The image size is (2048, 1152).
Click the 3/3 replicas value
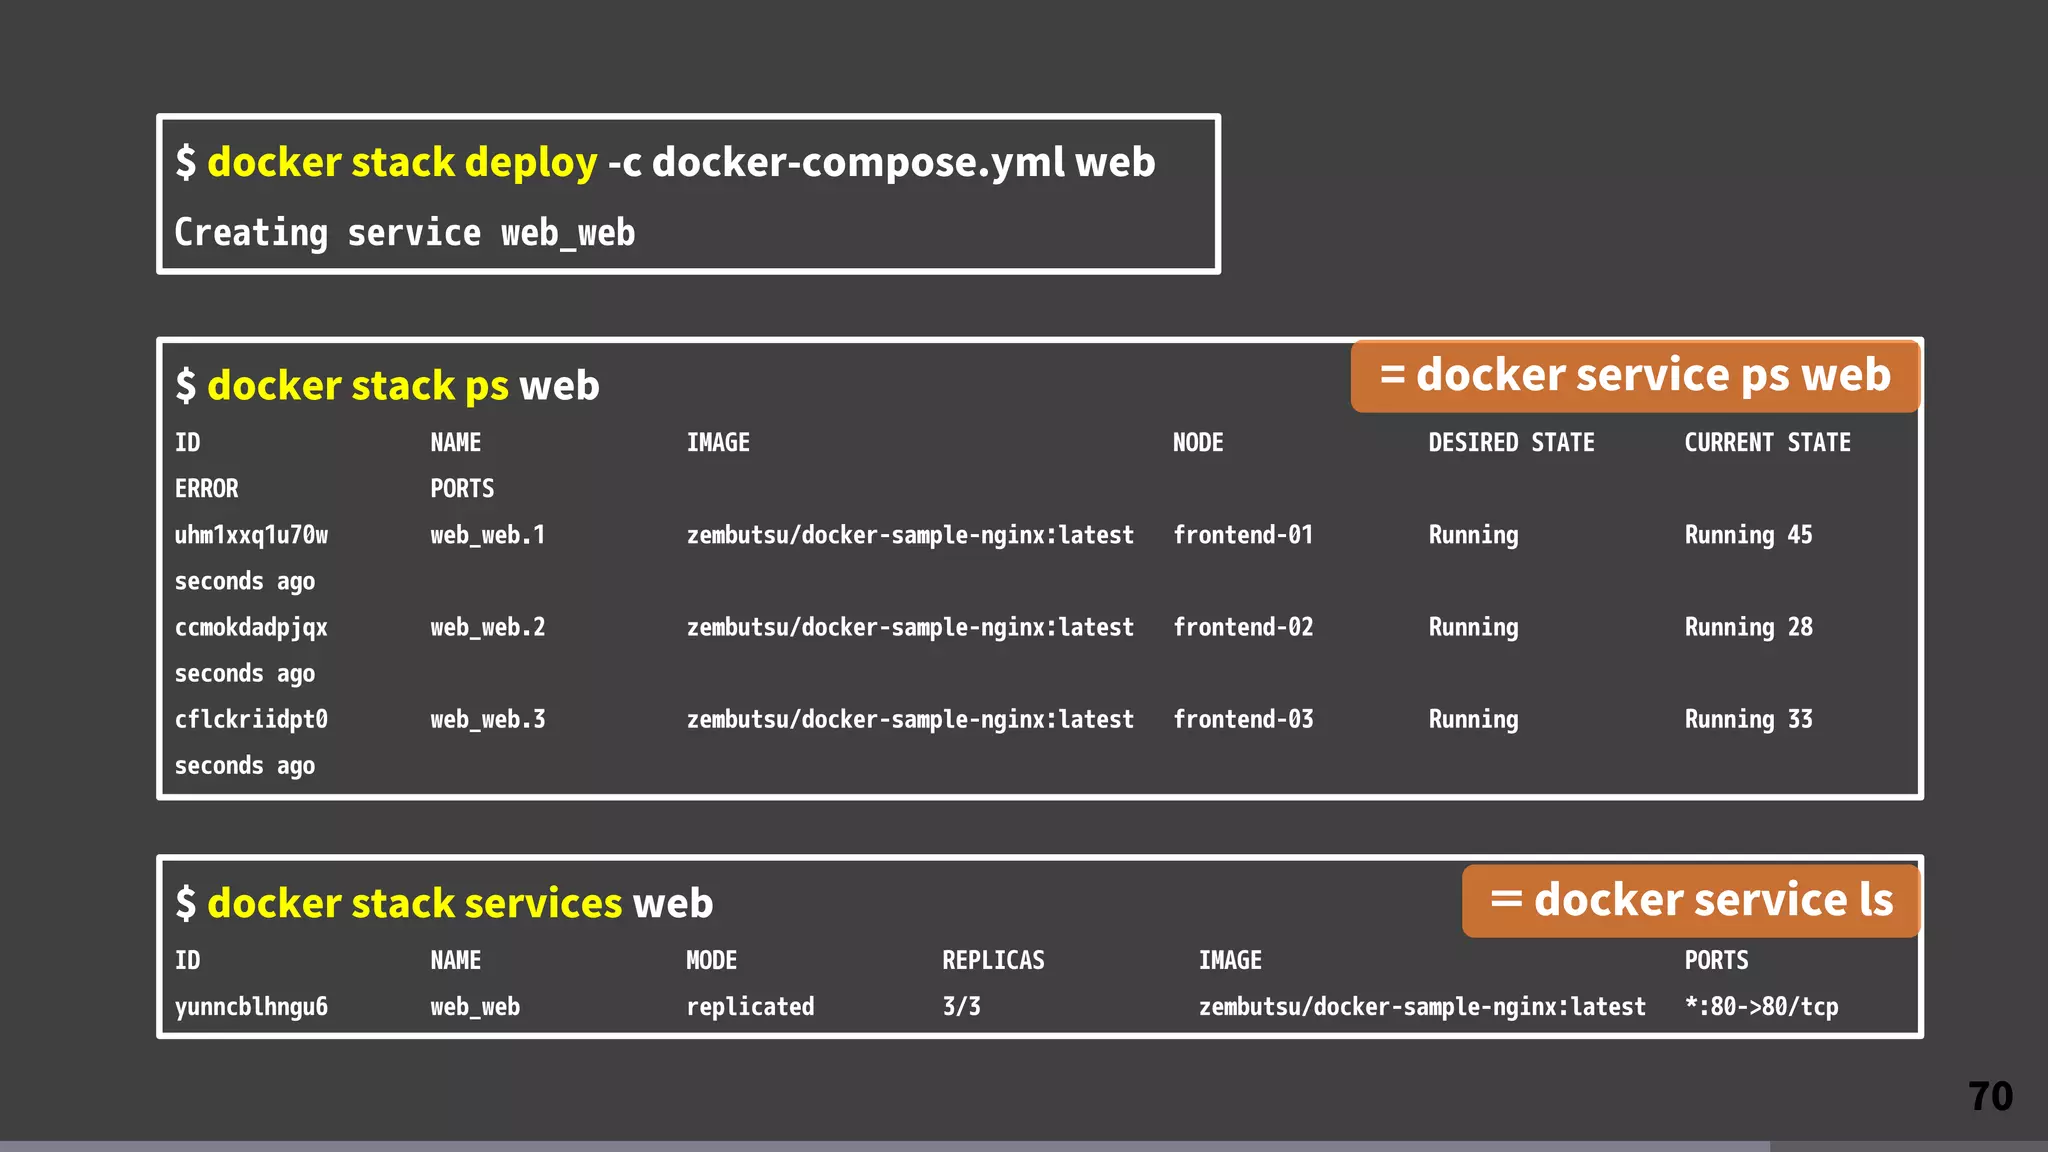coord(961,1007)
